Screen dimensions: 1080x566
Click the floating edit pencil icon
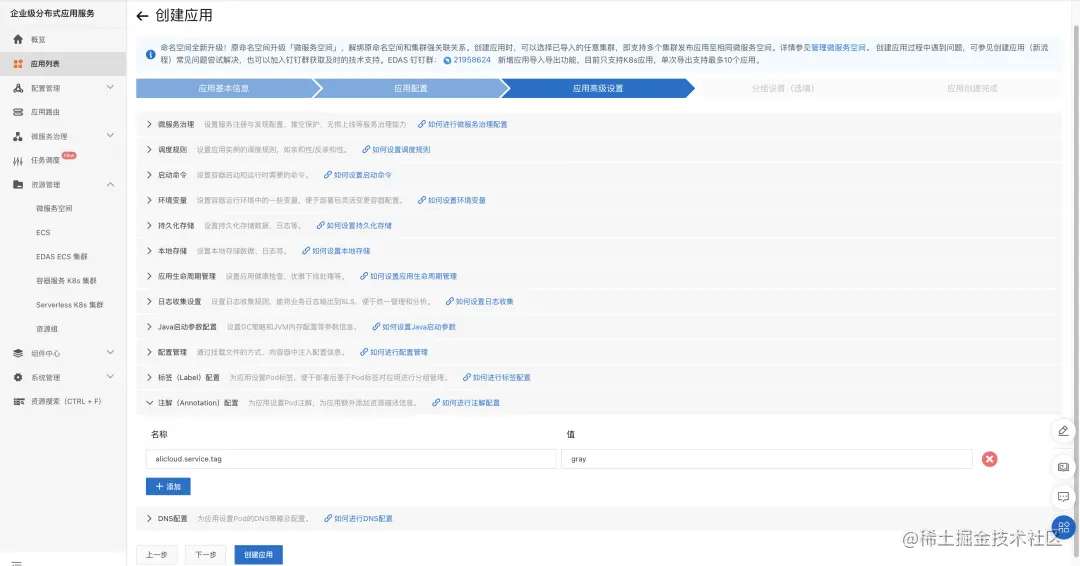[1063, 431]
